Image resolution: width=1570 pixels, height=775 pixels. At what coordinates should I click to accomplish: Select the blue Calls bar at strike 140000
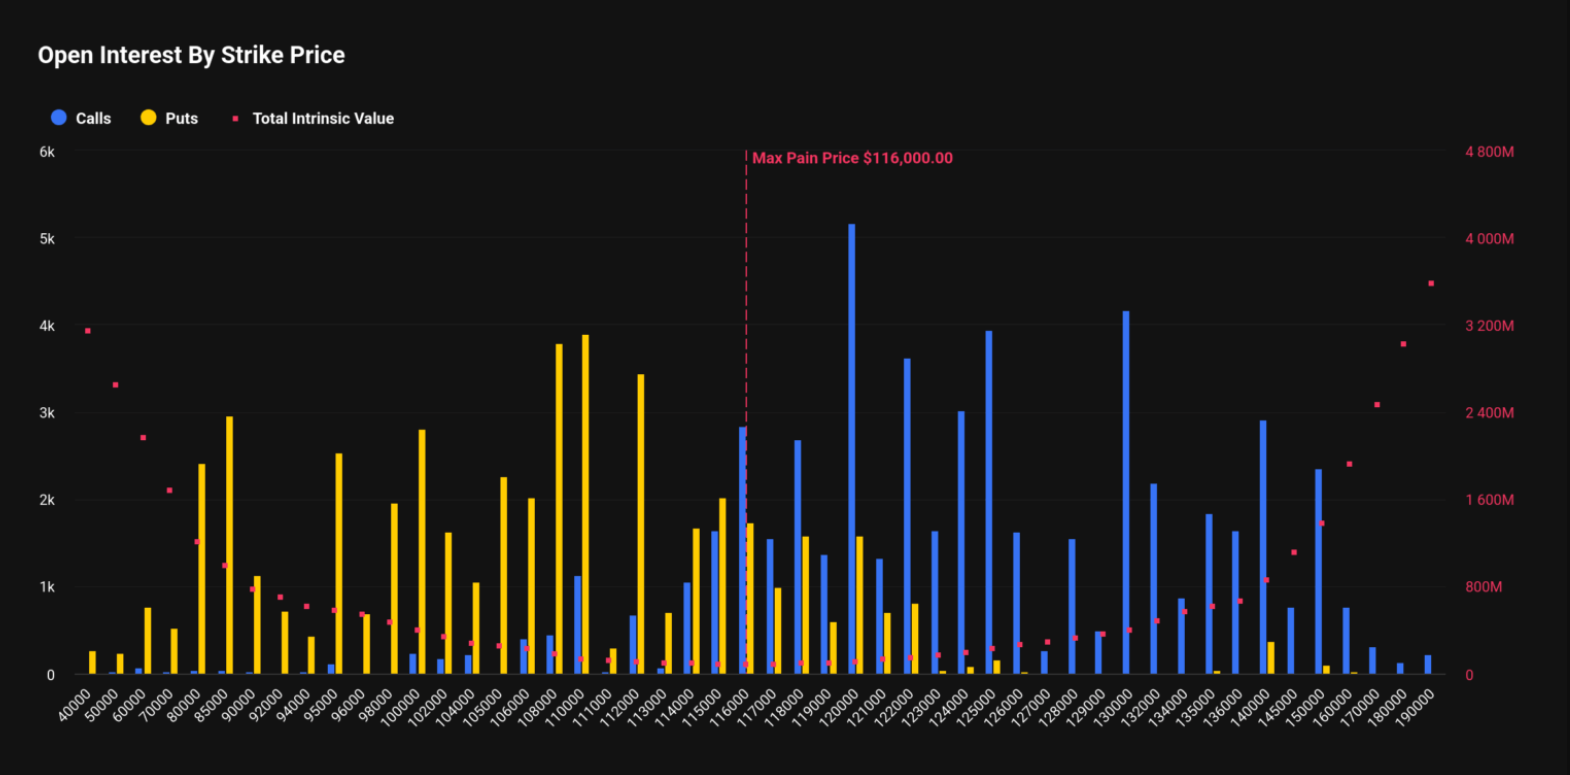tap(1263, 547)
